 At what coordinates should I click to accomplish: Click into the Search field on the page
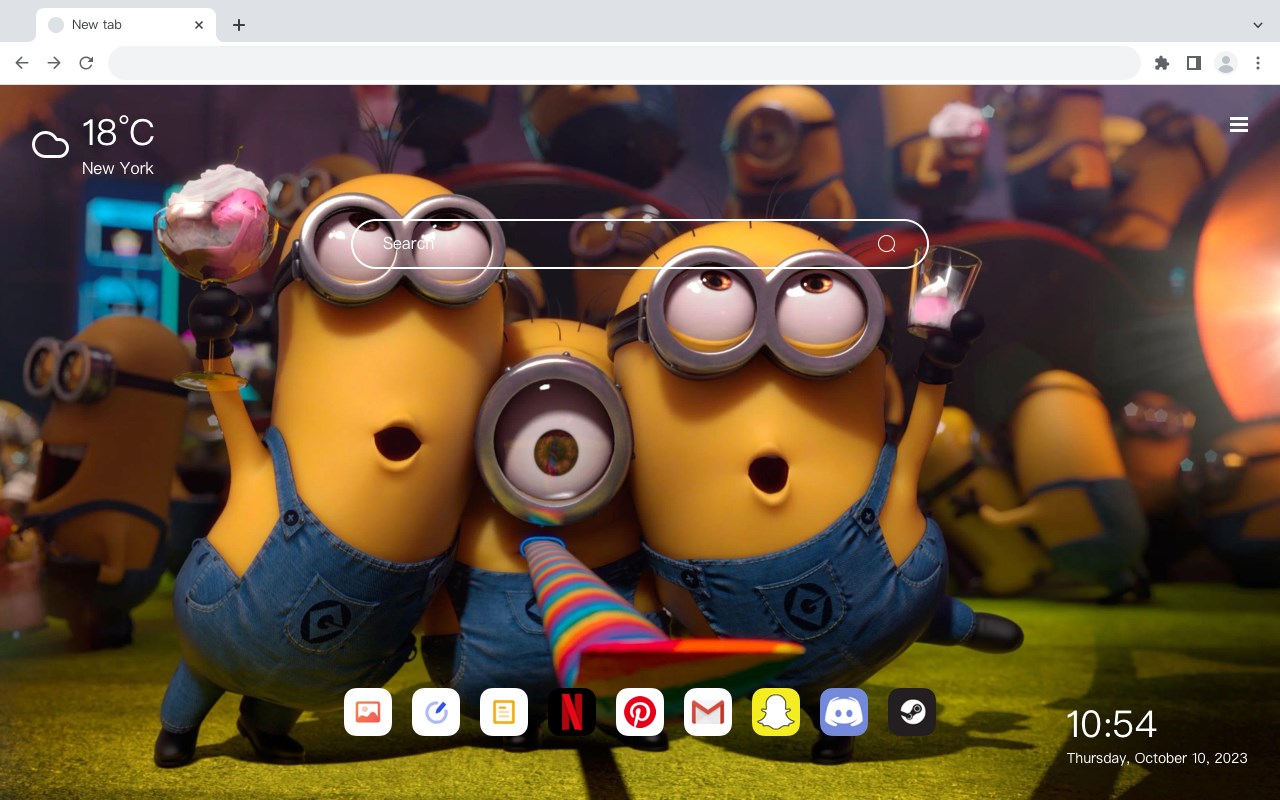(x=640, y=244)
